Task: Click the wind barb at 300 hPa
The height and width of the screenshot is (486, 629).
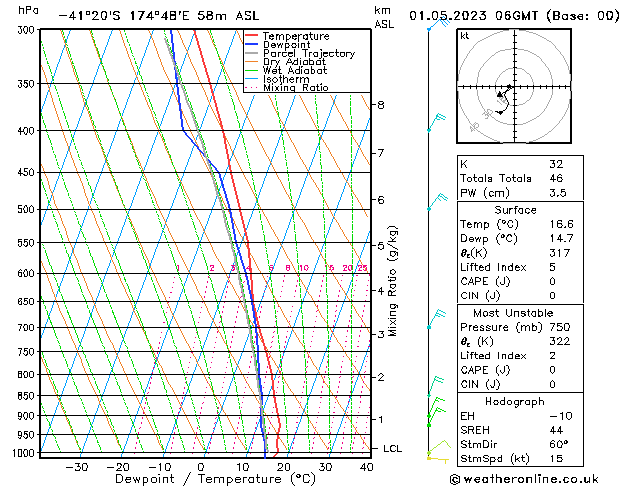Action: [435, 25]
